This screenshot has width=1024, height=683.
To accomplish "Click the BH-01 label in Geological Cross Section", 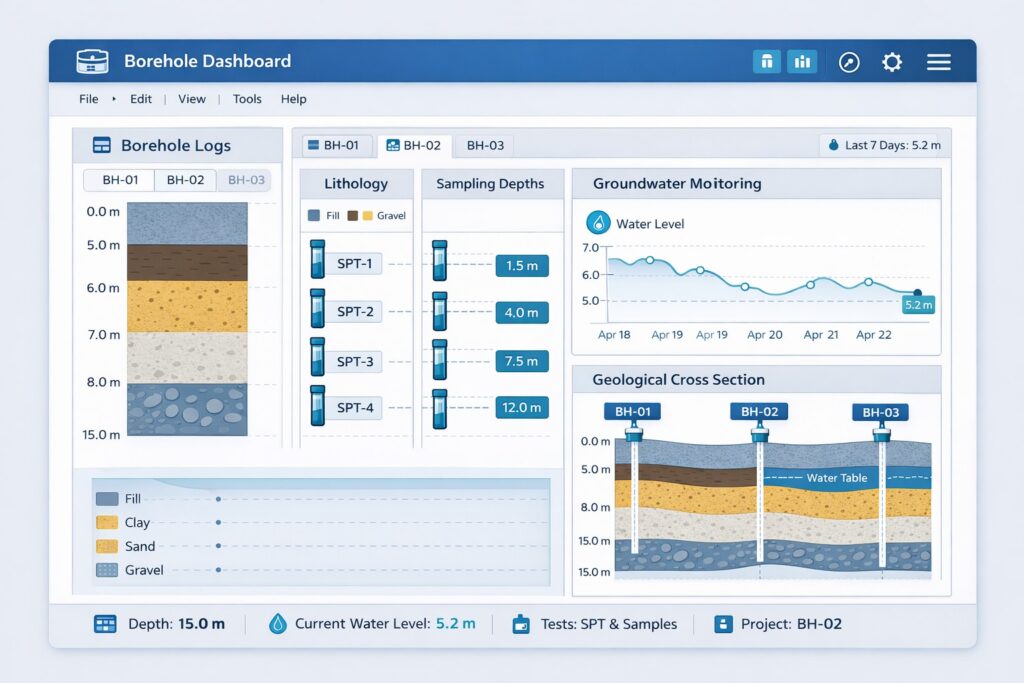I will pos(633,411).
